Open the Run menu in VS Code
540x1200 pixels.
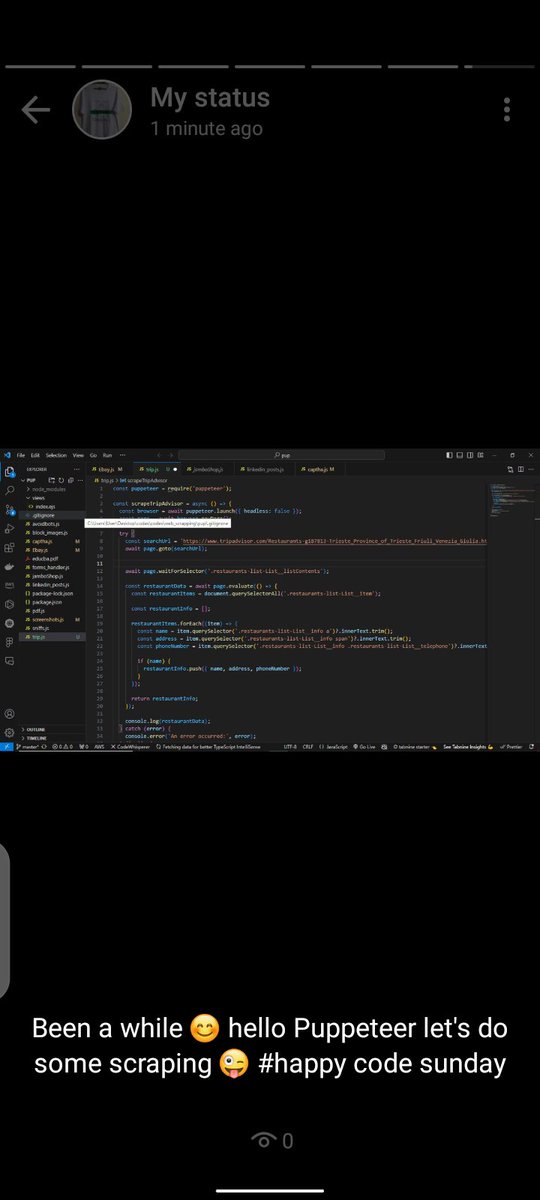pyautogui.click(x=107, y=455)
